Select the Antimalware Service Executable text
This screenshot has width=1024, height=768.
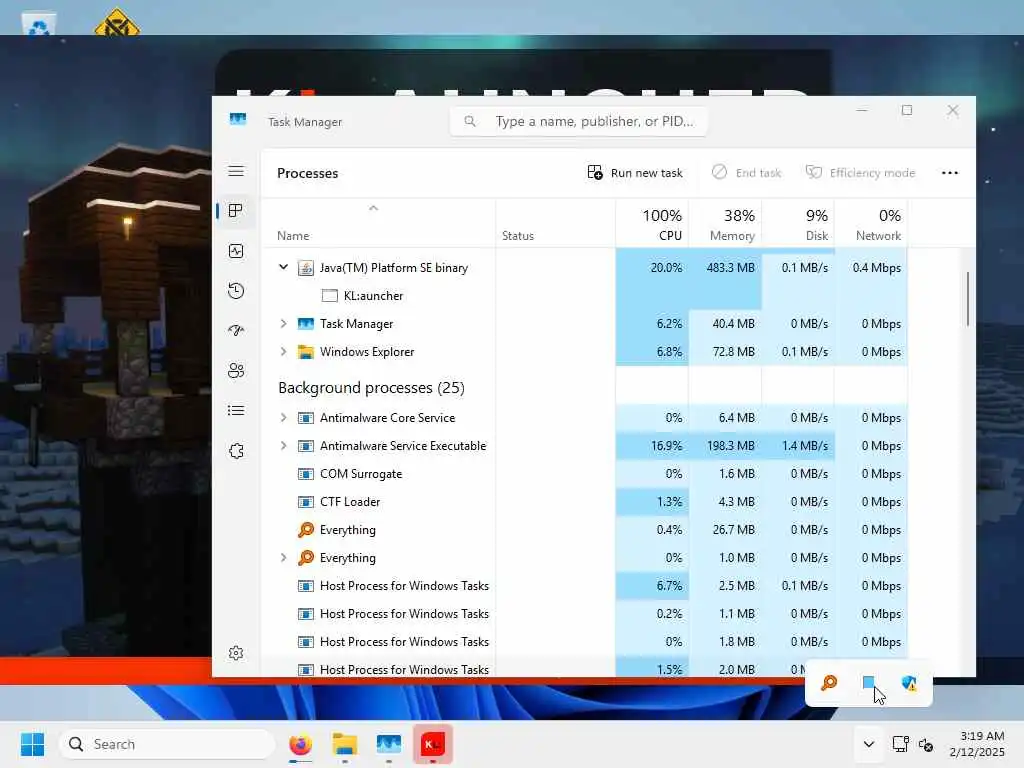point(403,446)
